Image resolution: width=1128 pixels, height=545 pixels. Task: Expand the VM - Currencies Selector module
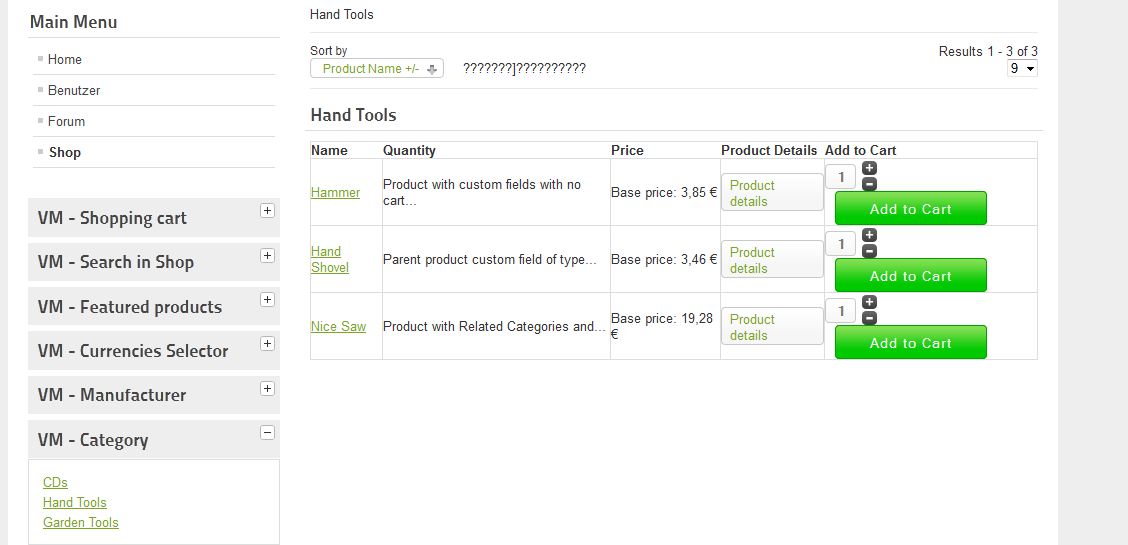click(x=267, y=343)
